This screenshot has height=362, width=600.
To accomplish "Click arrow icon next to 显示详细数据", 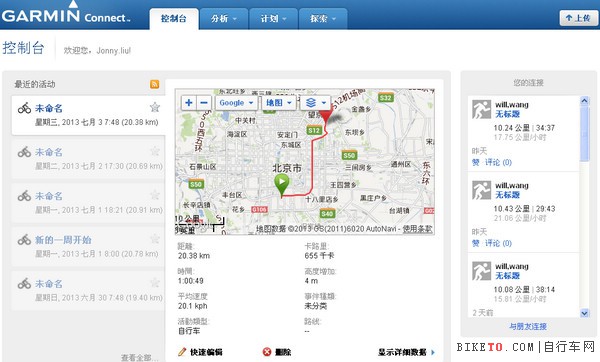I will 433,352.
